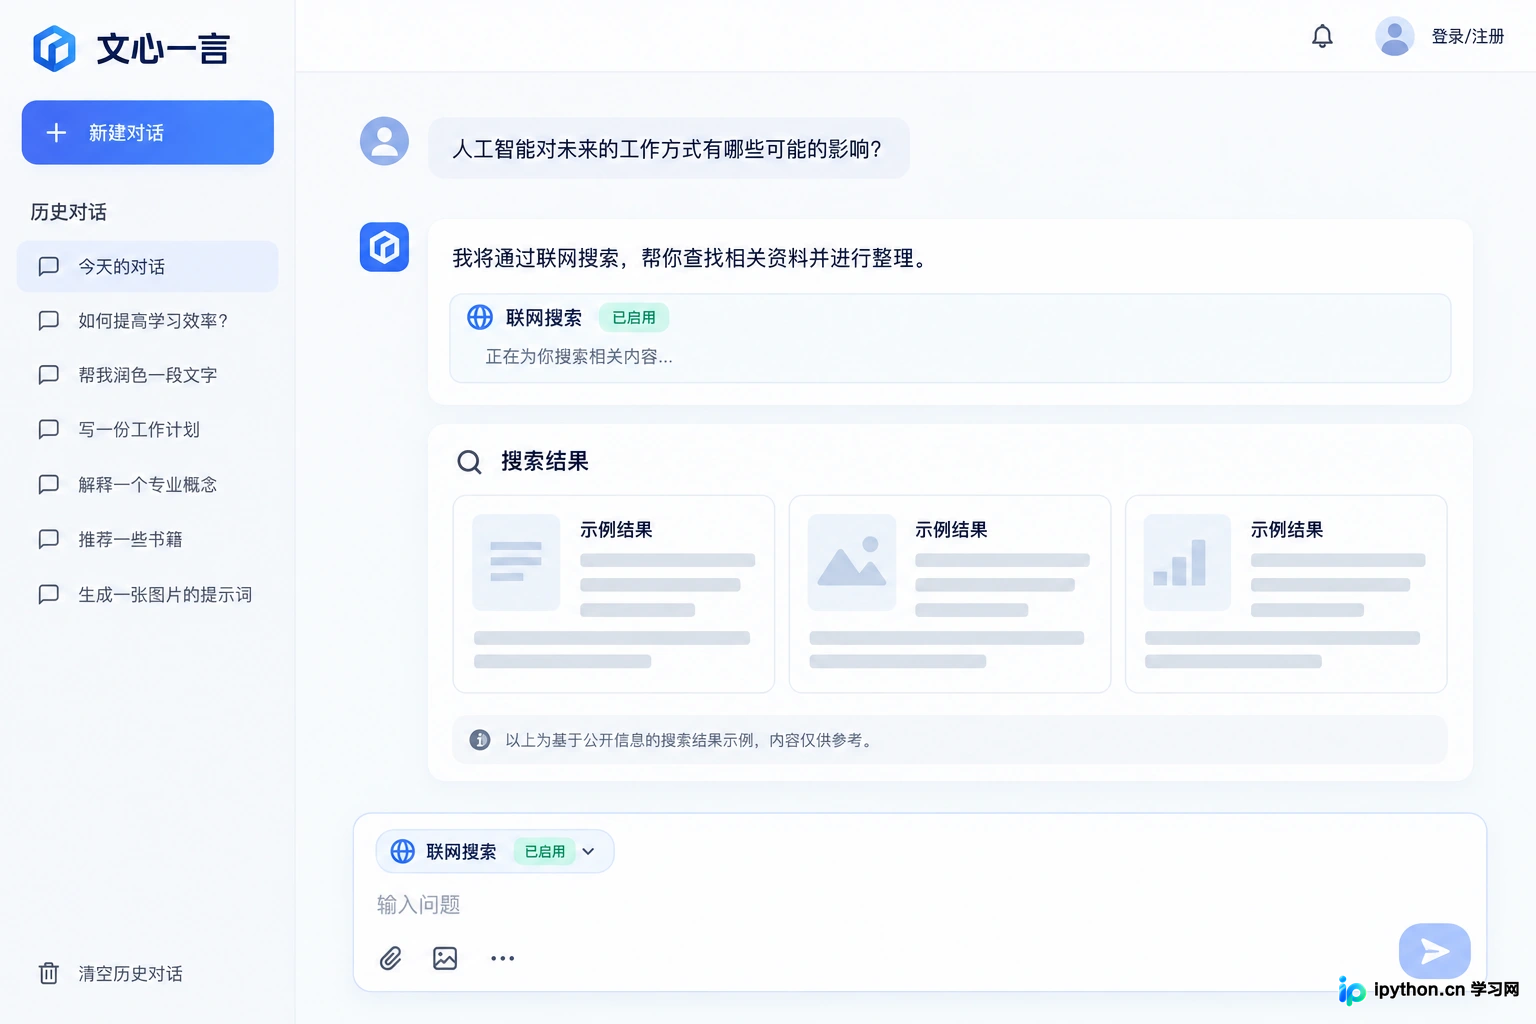This screenshot has width=1536, height=1024.
Task: Click the 我将通过联网搜索 answer text line
Action: 692,259
